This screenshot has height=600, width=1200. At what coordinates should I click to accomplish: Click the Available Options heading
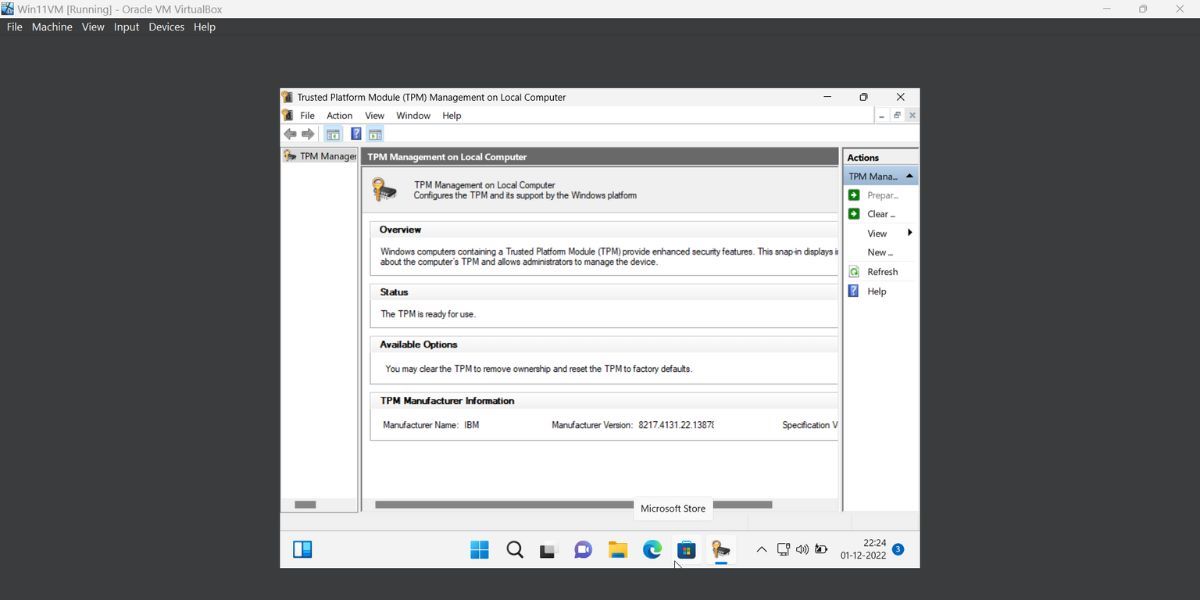(x=418, y=344)
